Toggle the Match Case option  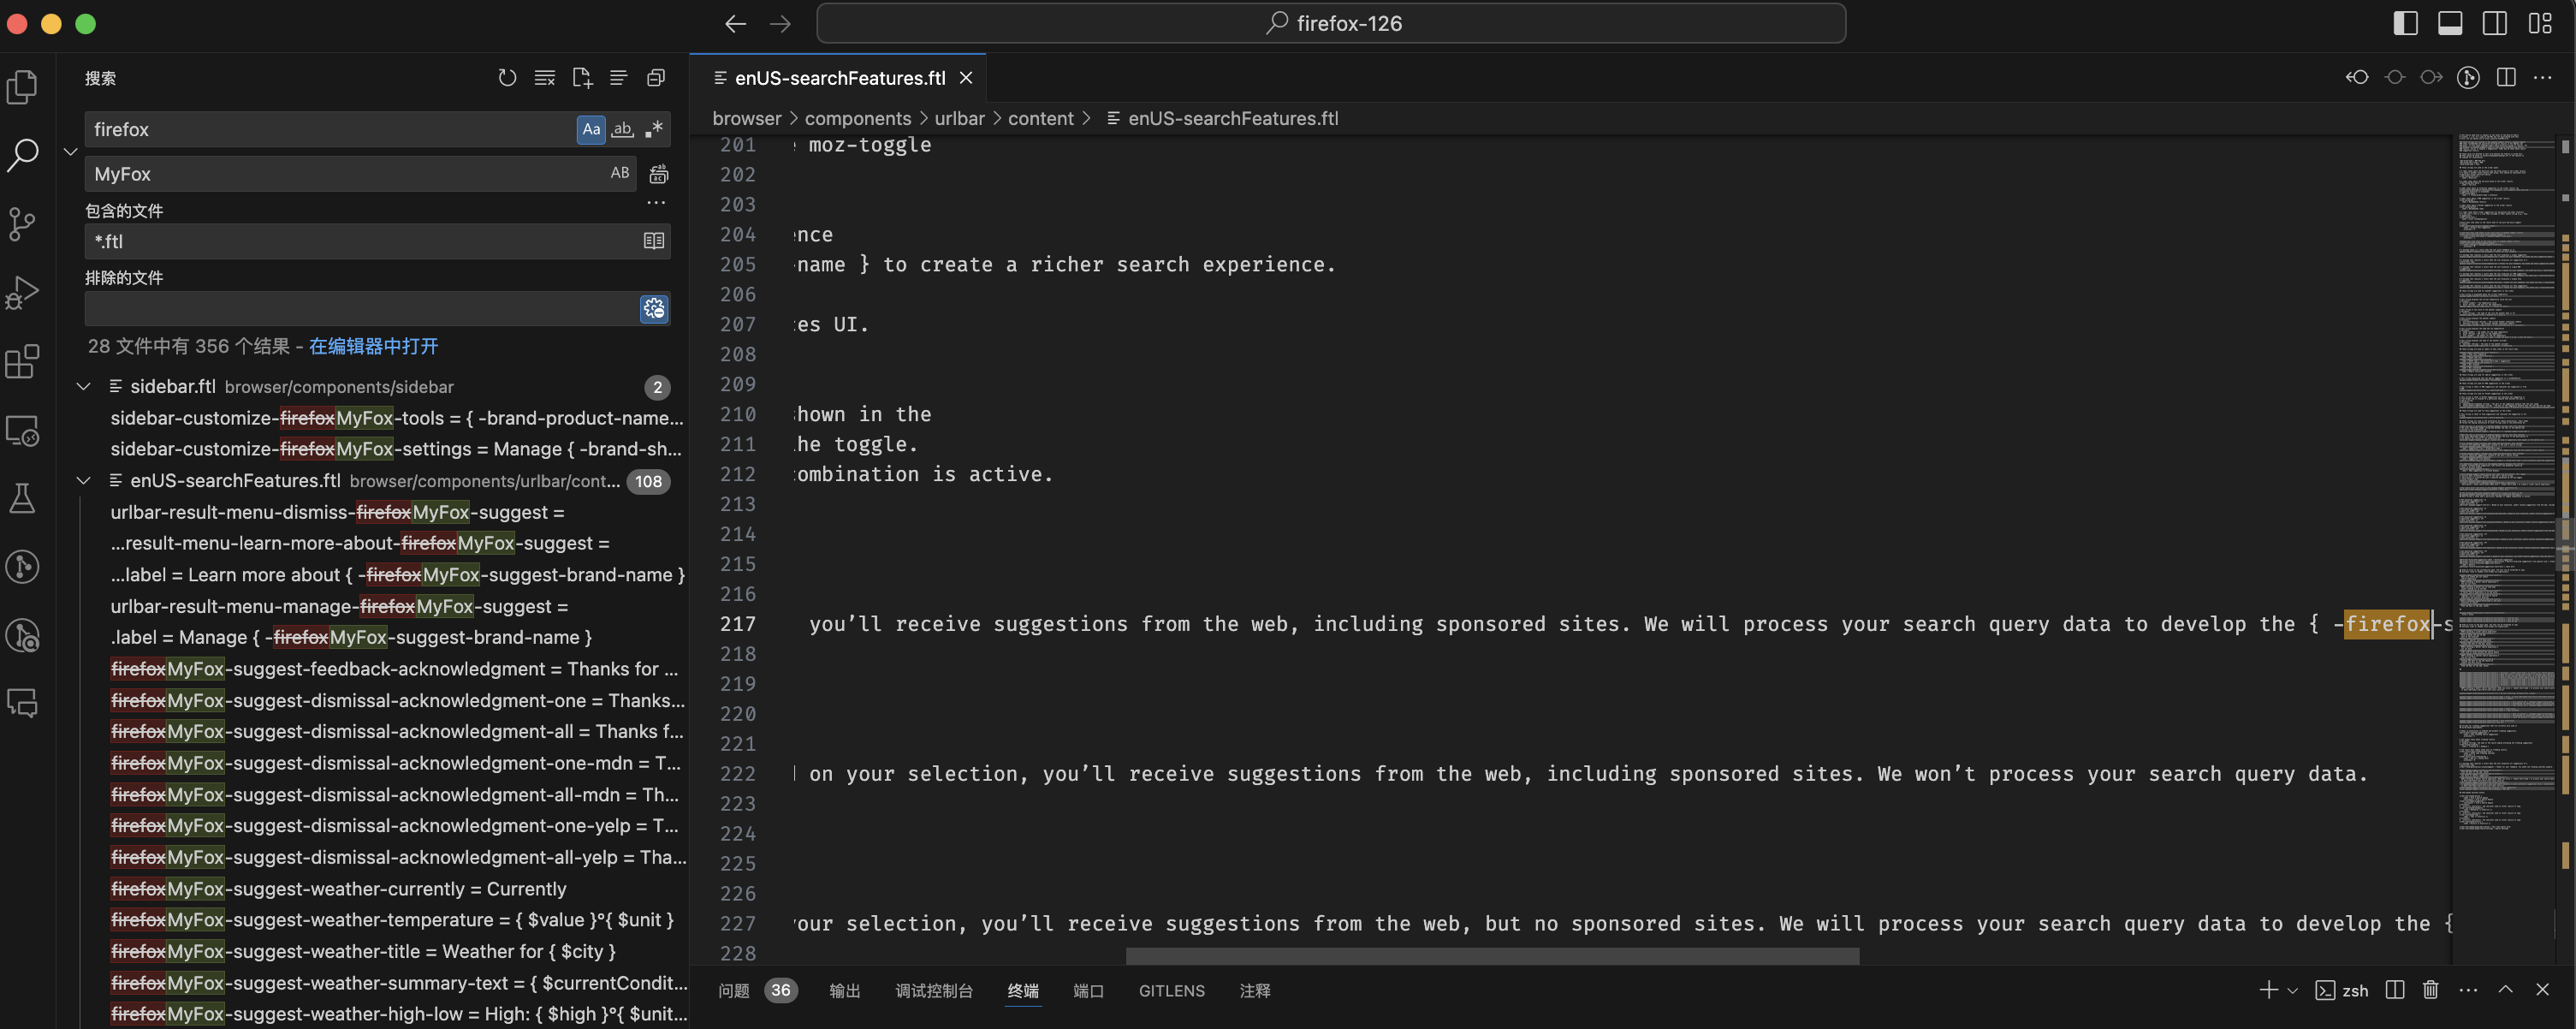coord(591,129)
